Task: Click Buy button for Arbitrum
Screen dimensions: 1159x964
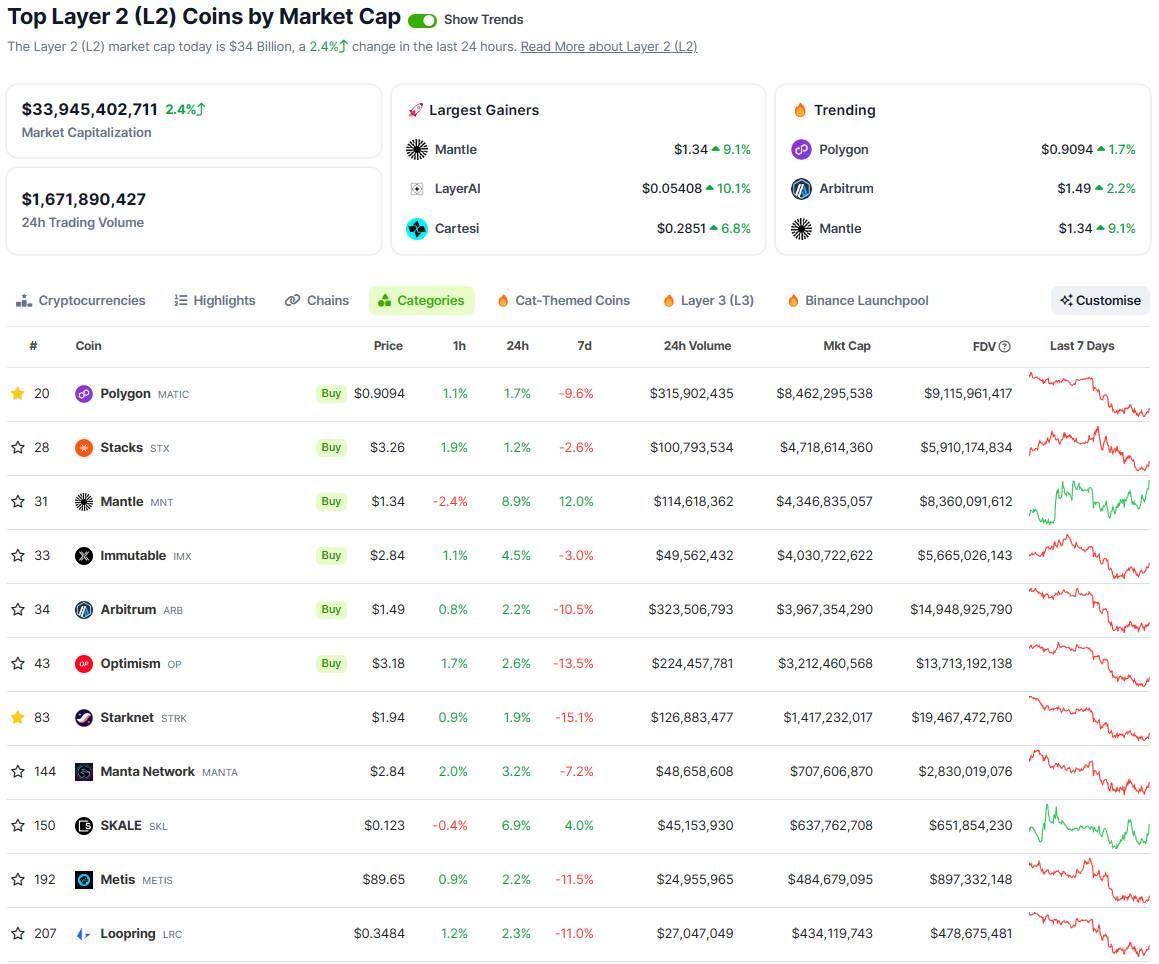Action: (331, 609)
